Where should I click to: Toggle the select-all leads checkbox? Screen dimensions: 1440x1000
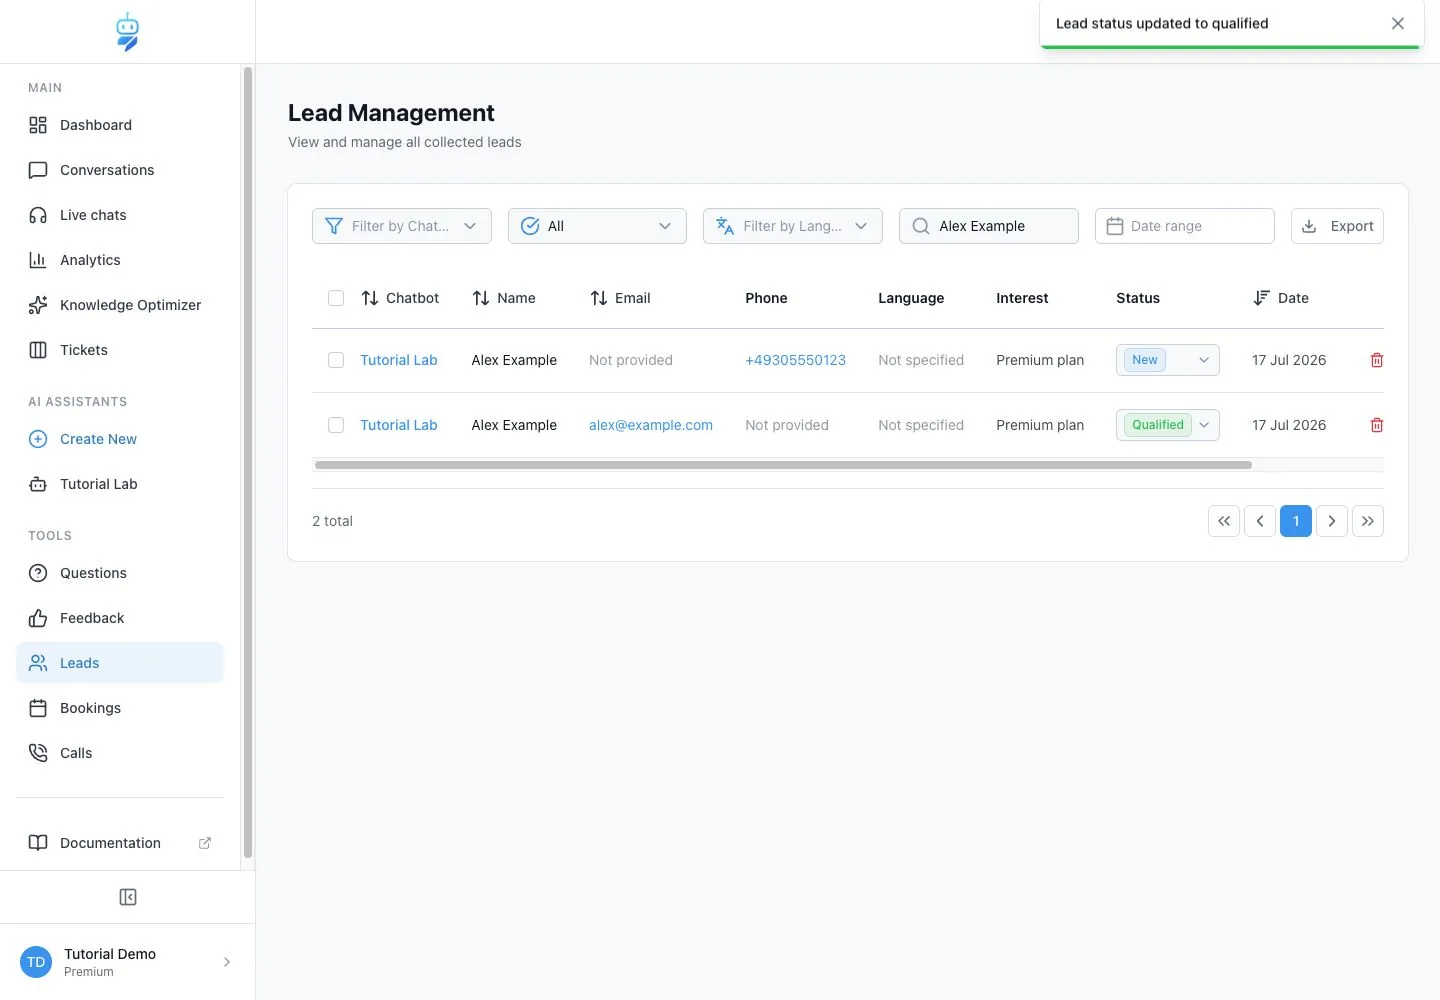(x=336, y=298)
